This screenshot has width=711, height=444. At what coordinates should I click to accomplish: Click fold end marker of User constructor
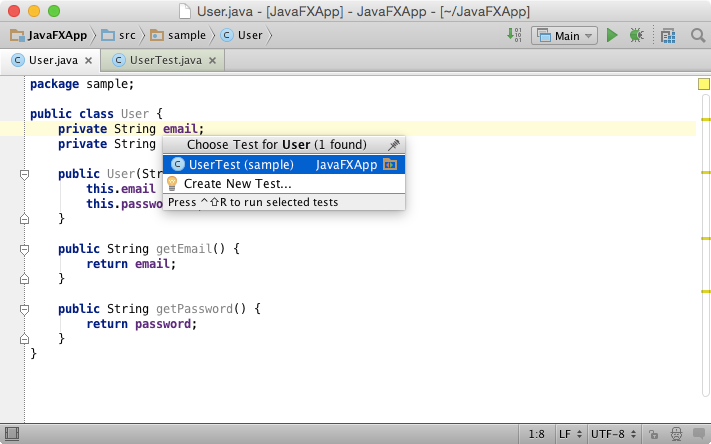24,219
